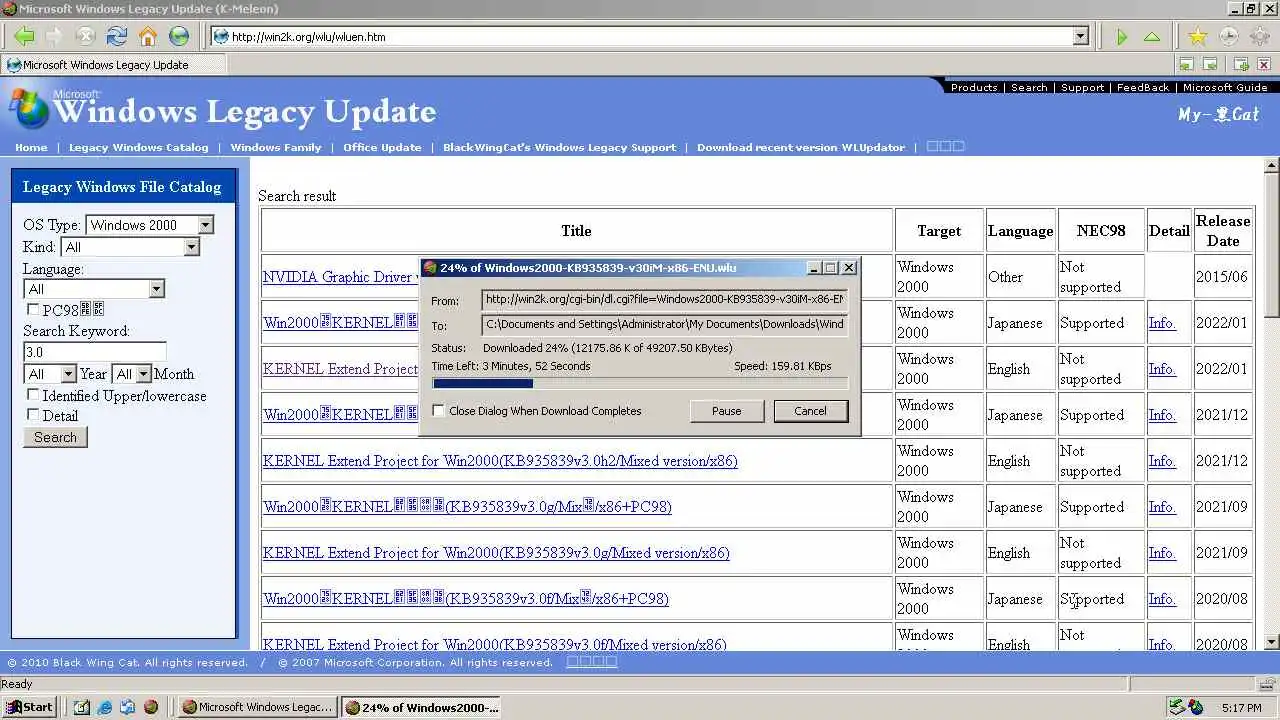Pause the download
Screen dimensions: 1280x720
click(727, 411)
